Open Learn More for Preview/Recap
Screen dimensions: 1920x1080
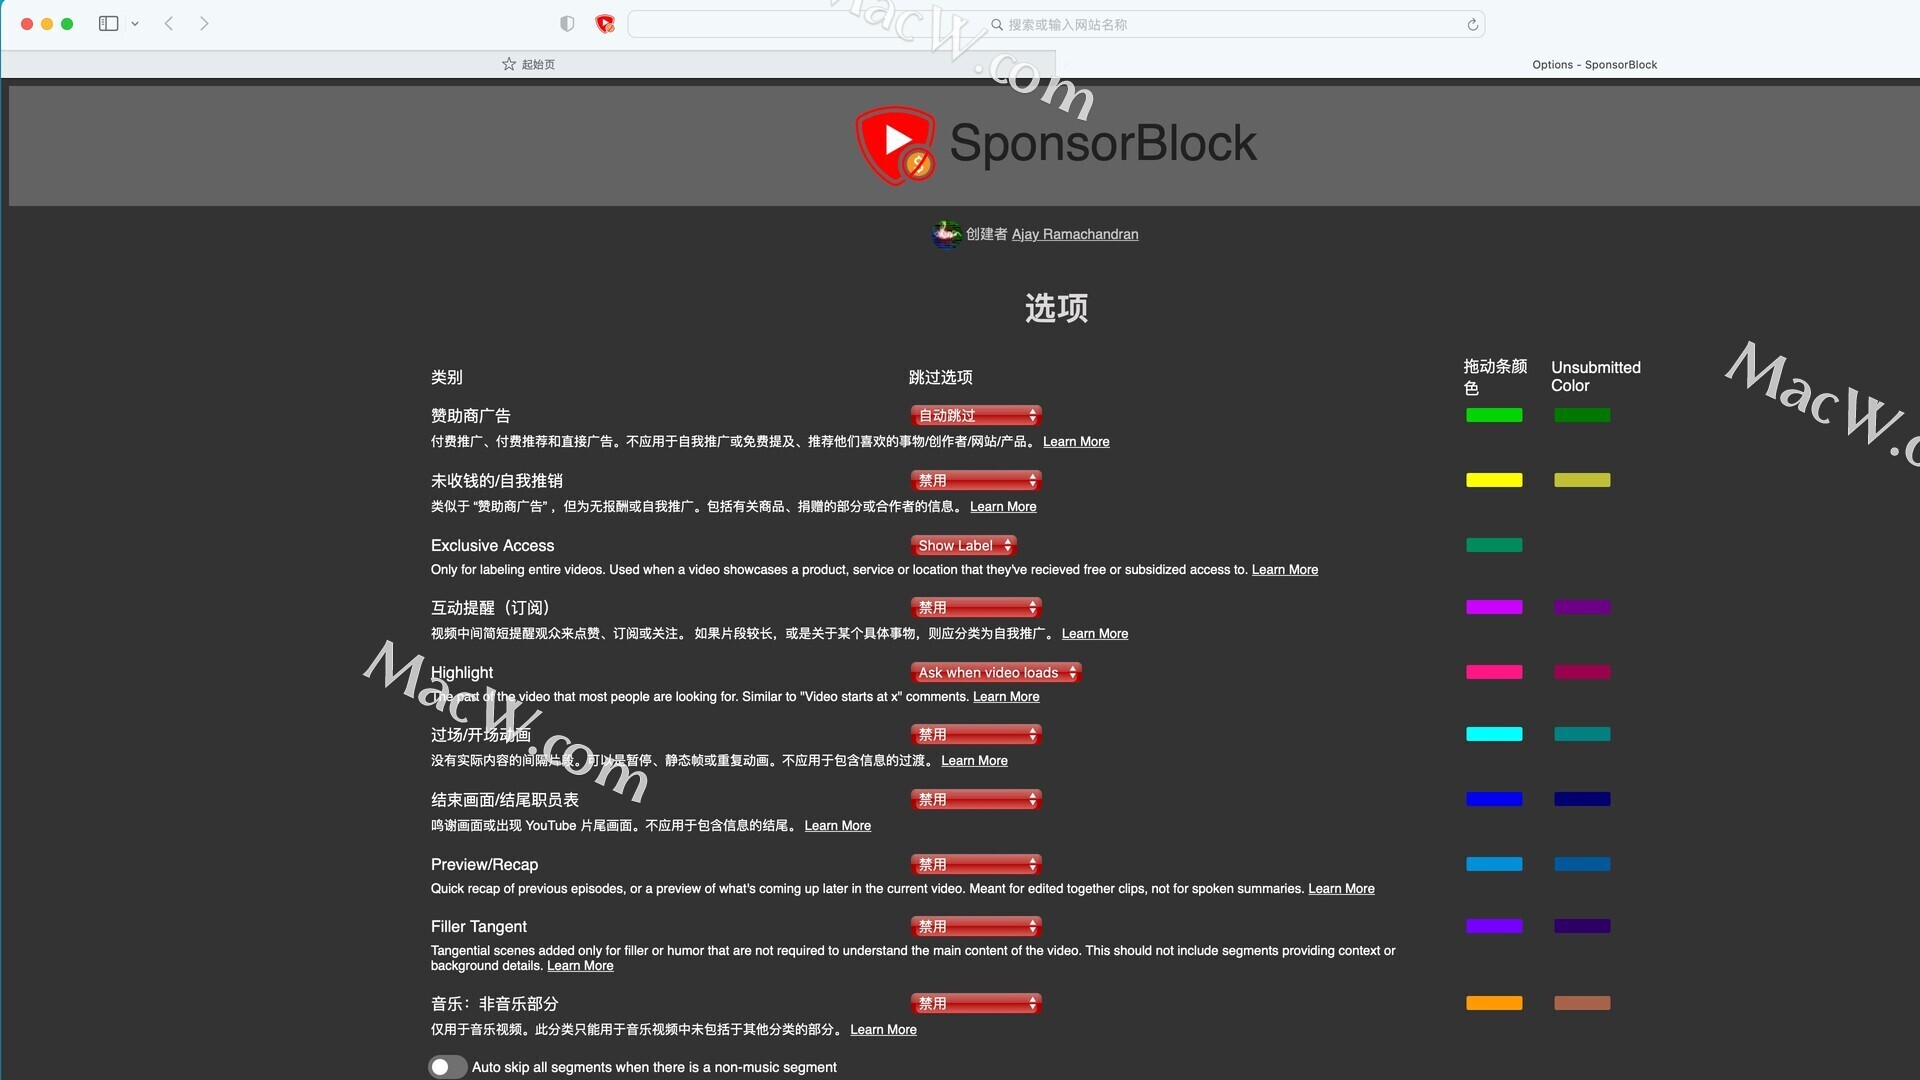[x=1341, y=888]
